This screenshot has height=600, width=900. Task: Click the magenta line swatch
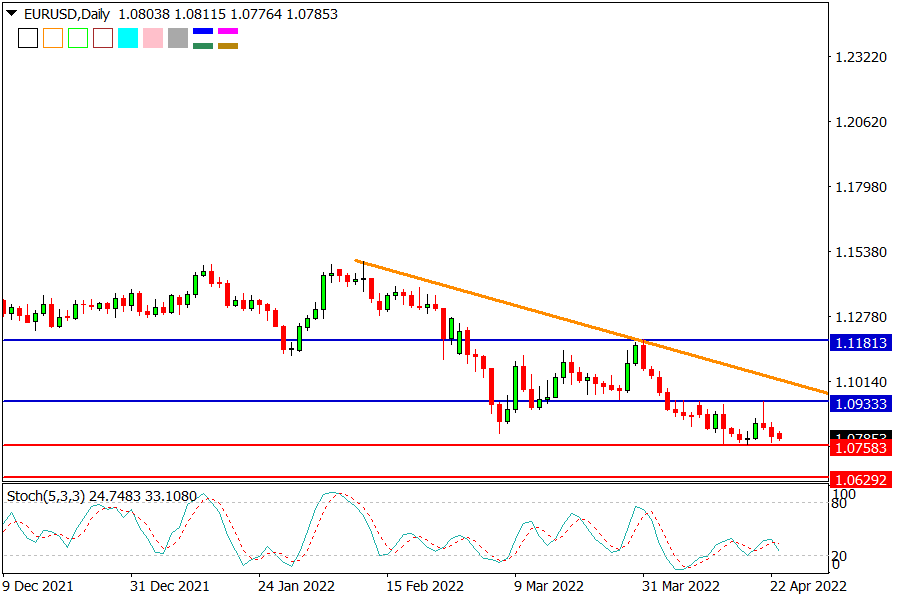click(x=228, y=31)
